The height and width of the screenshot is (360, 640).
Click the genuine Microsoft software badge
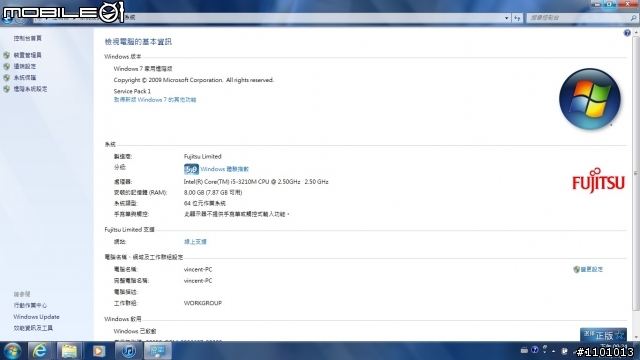tap(603, 335)
